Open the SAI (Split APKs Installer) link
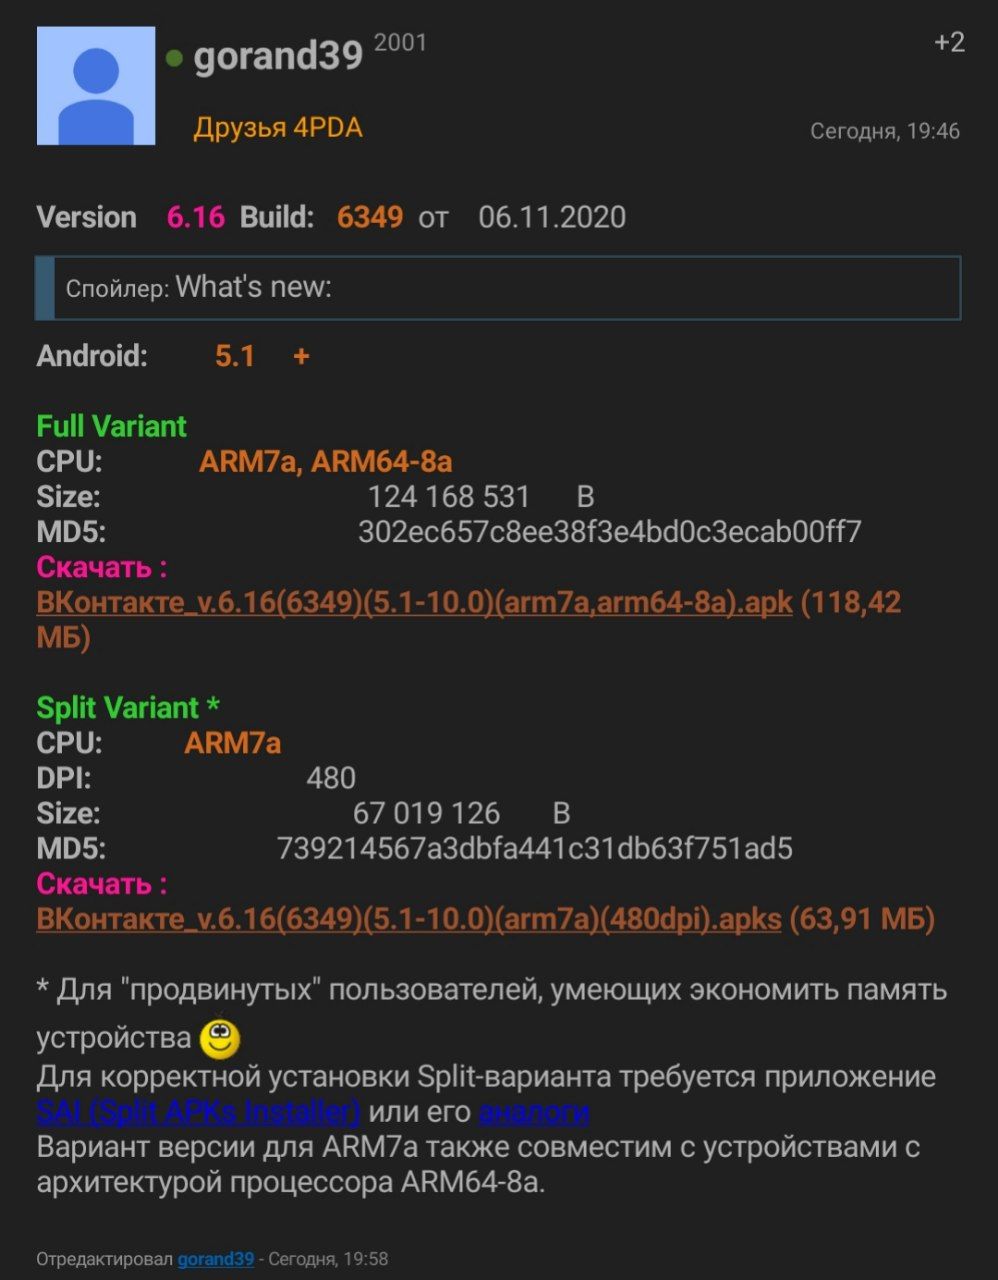Screen dimensions: 998x1280 click(x=198, y=1112)
